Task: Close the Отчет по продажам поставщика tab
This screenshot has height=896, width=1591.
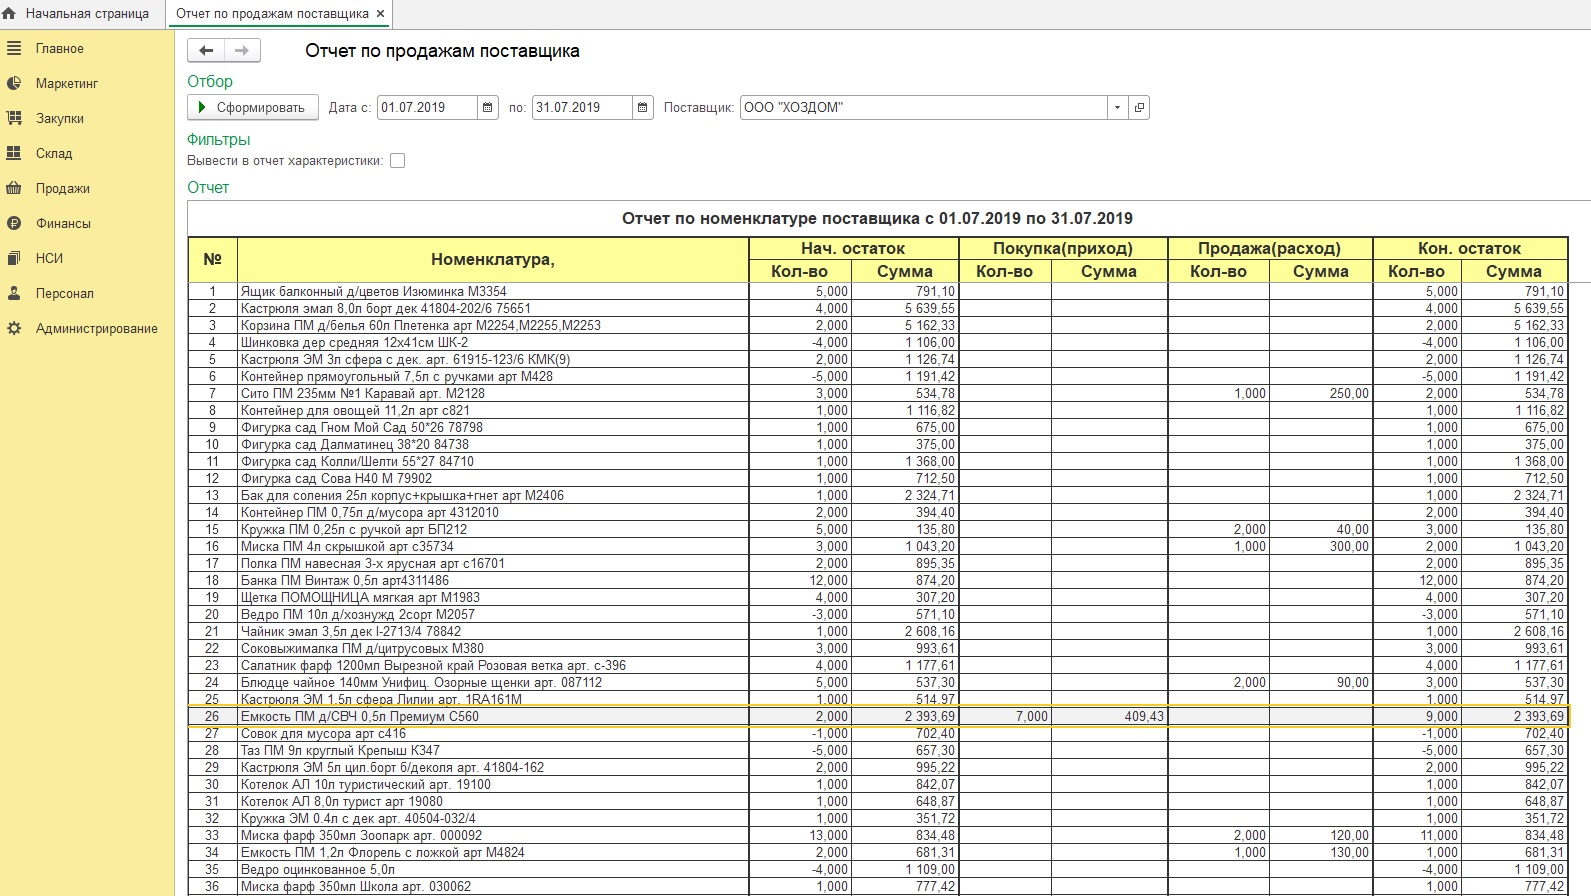Action: click(380, 14)
